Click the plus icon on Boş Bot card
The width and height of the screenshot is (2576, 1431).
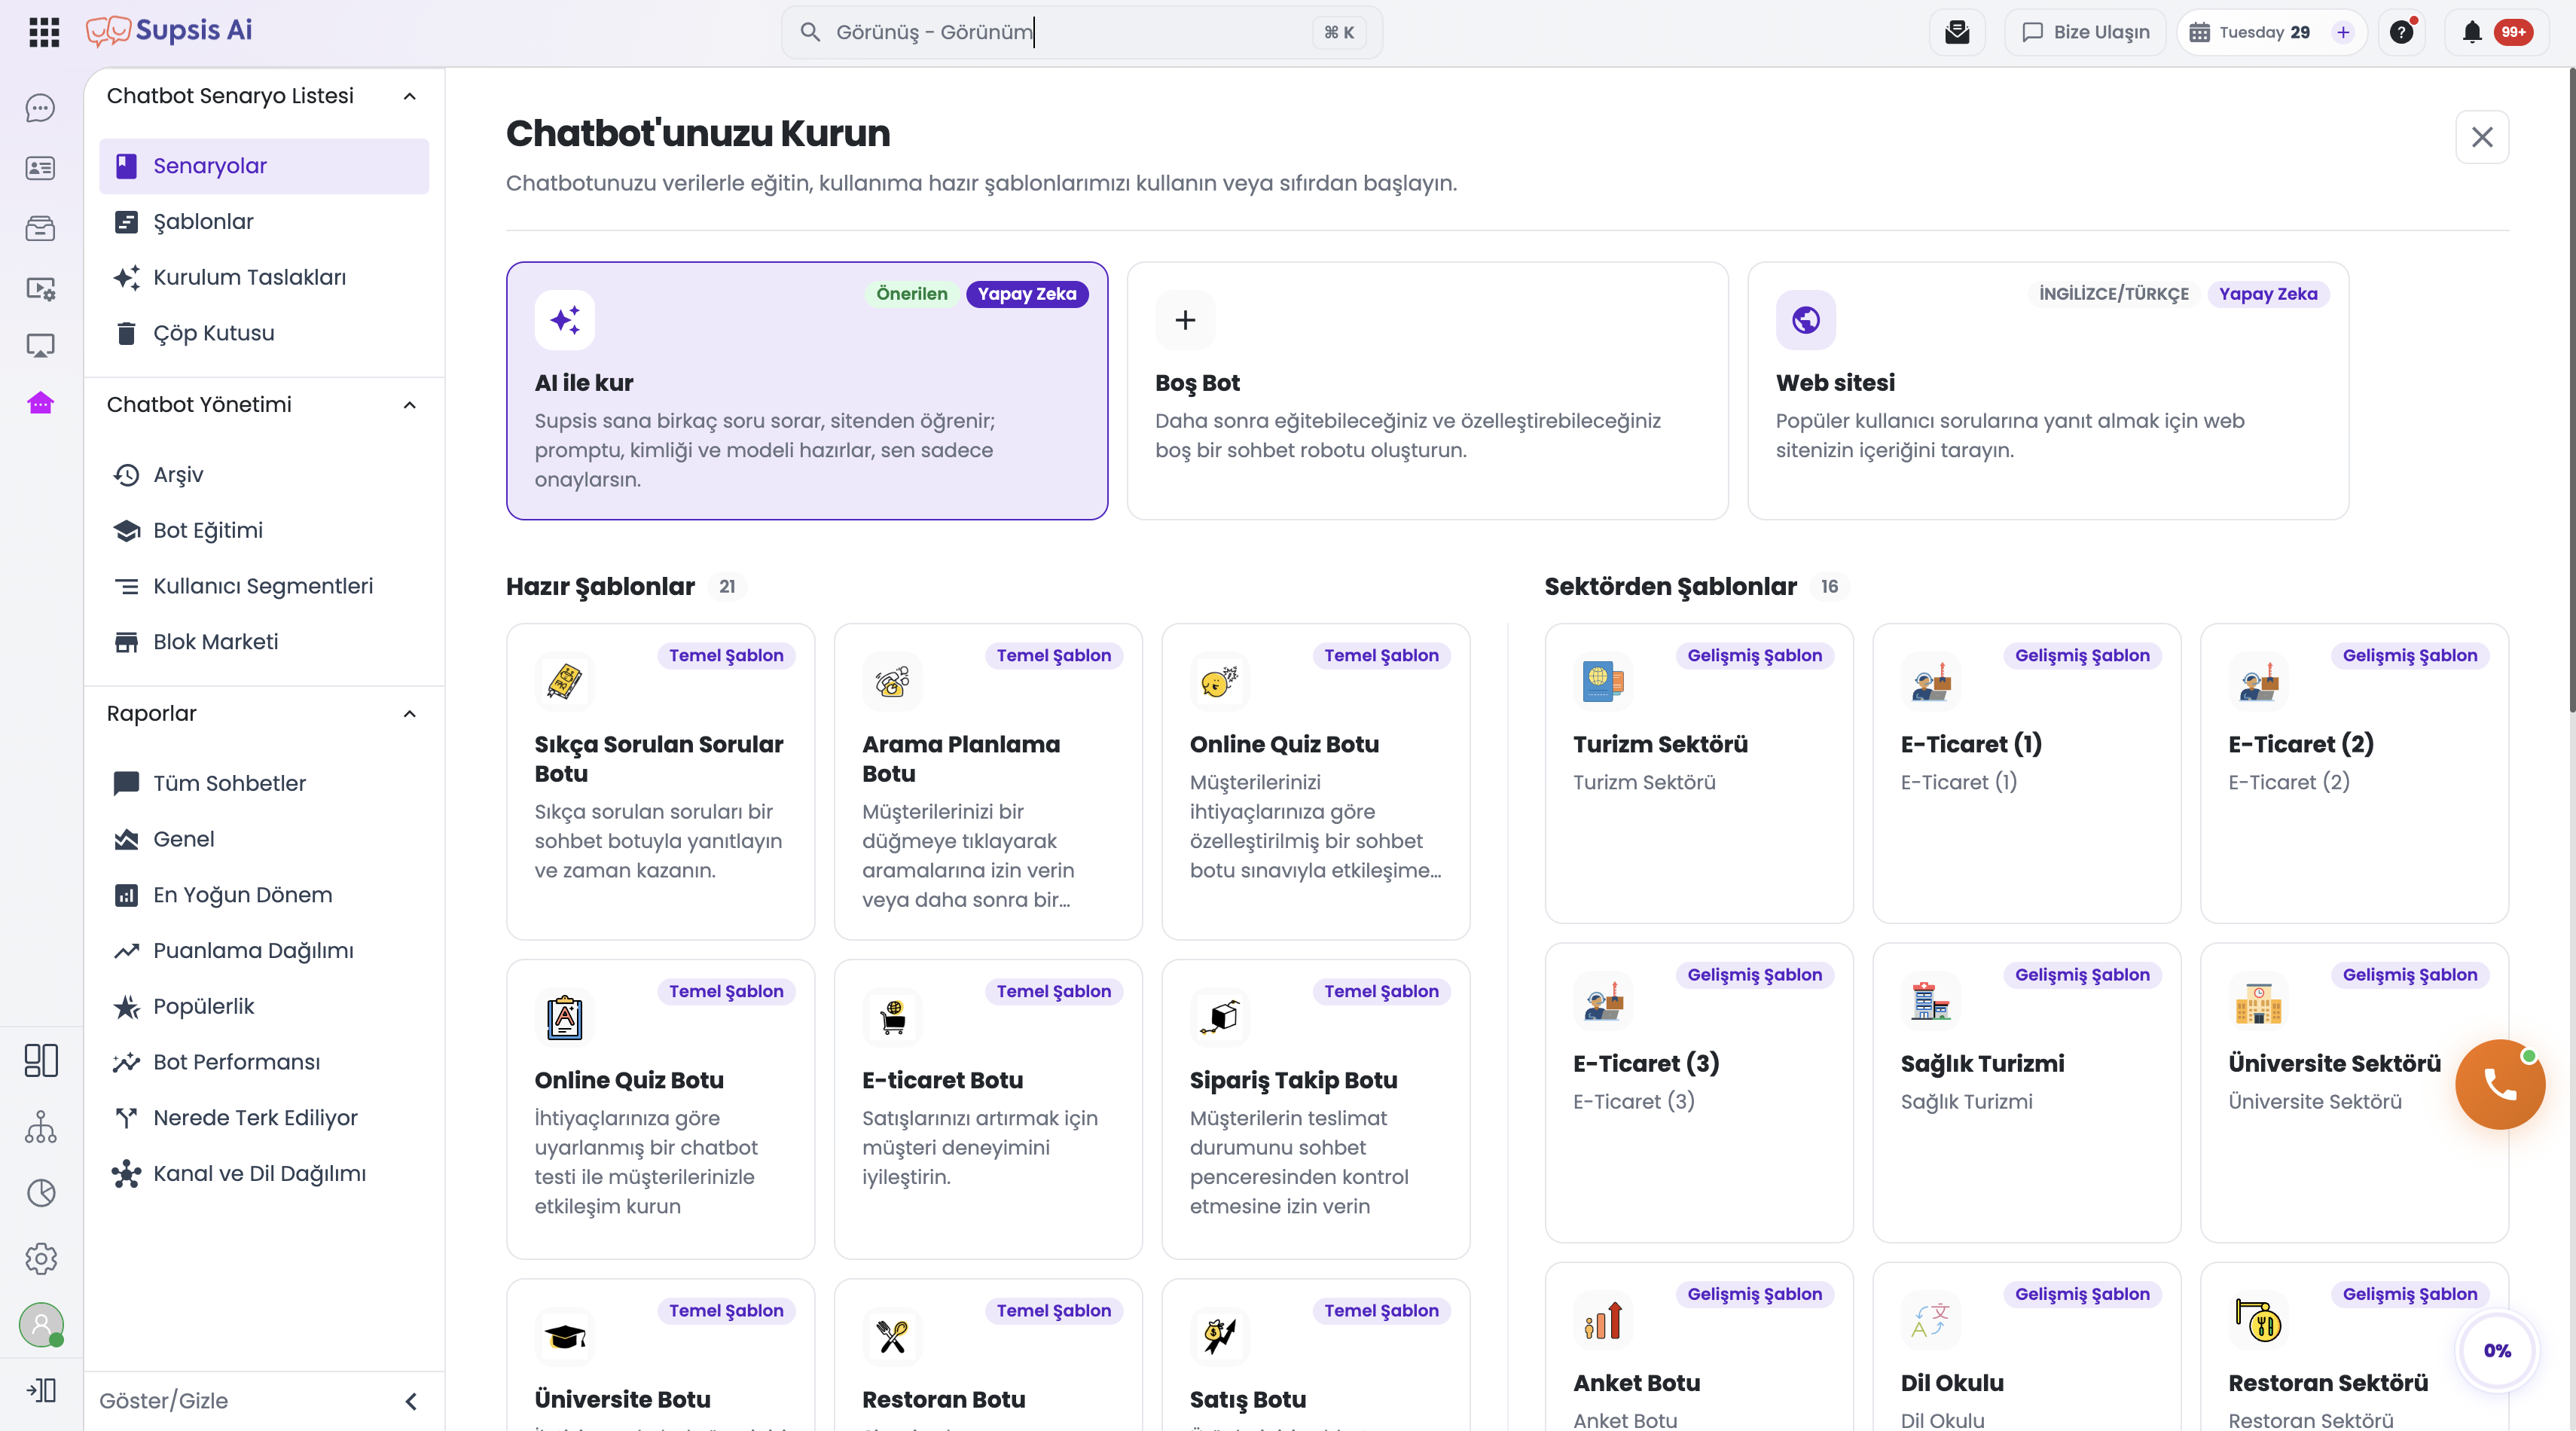(x=1185, y=320)
